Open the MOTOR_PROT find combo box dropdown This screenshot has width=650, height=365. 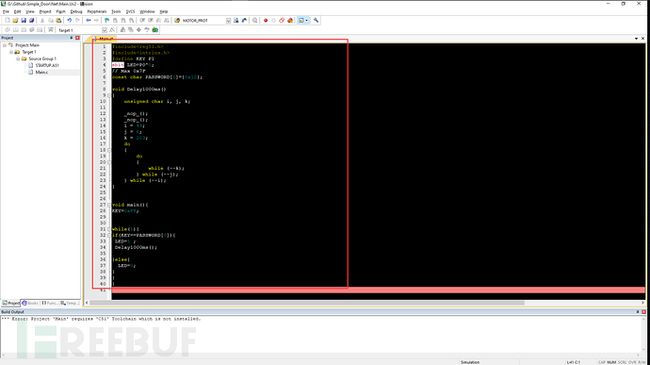tap(228, 20)
